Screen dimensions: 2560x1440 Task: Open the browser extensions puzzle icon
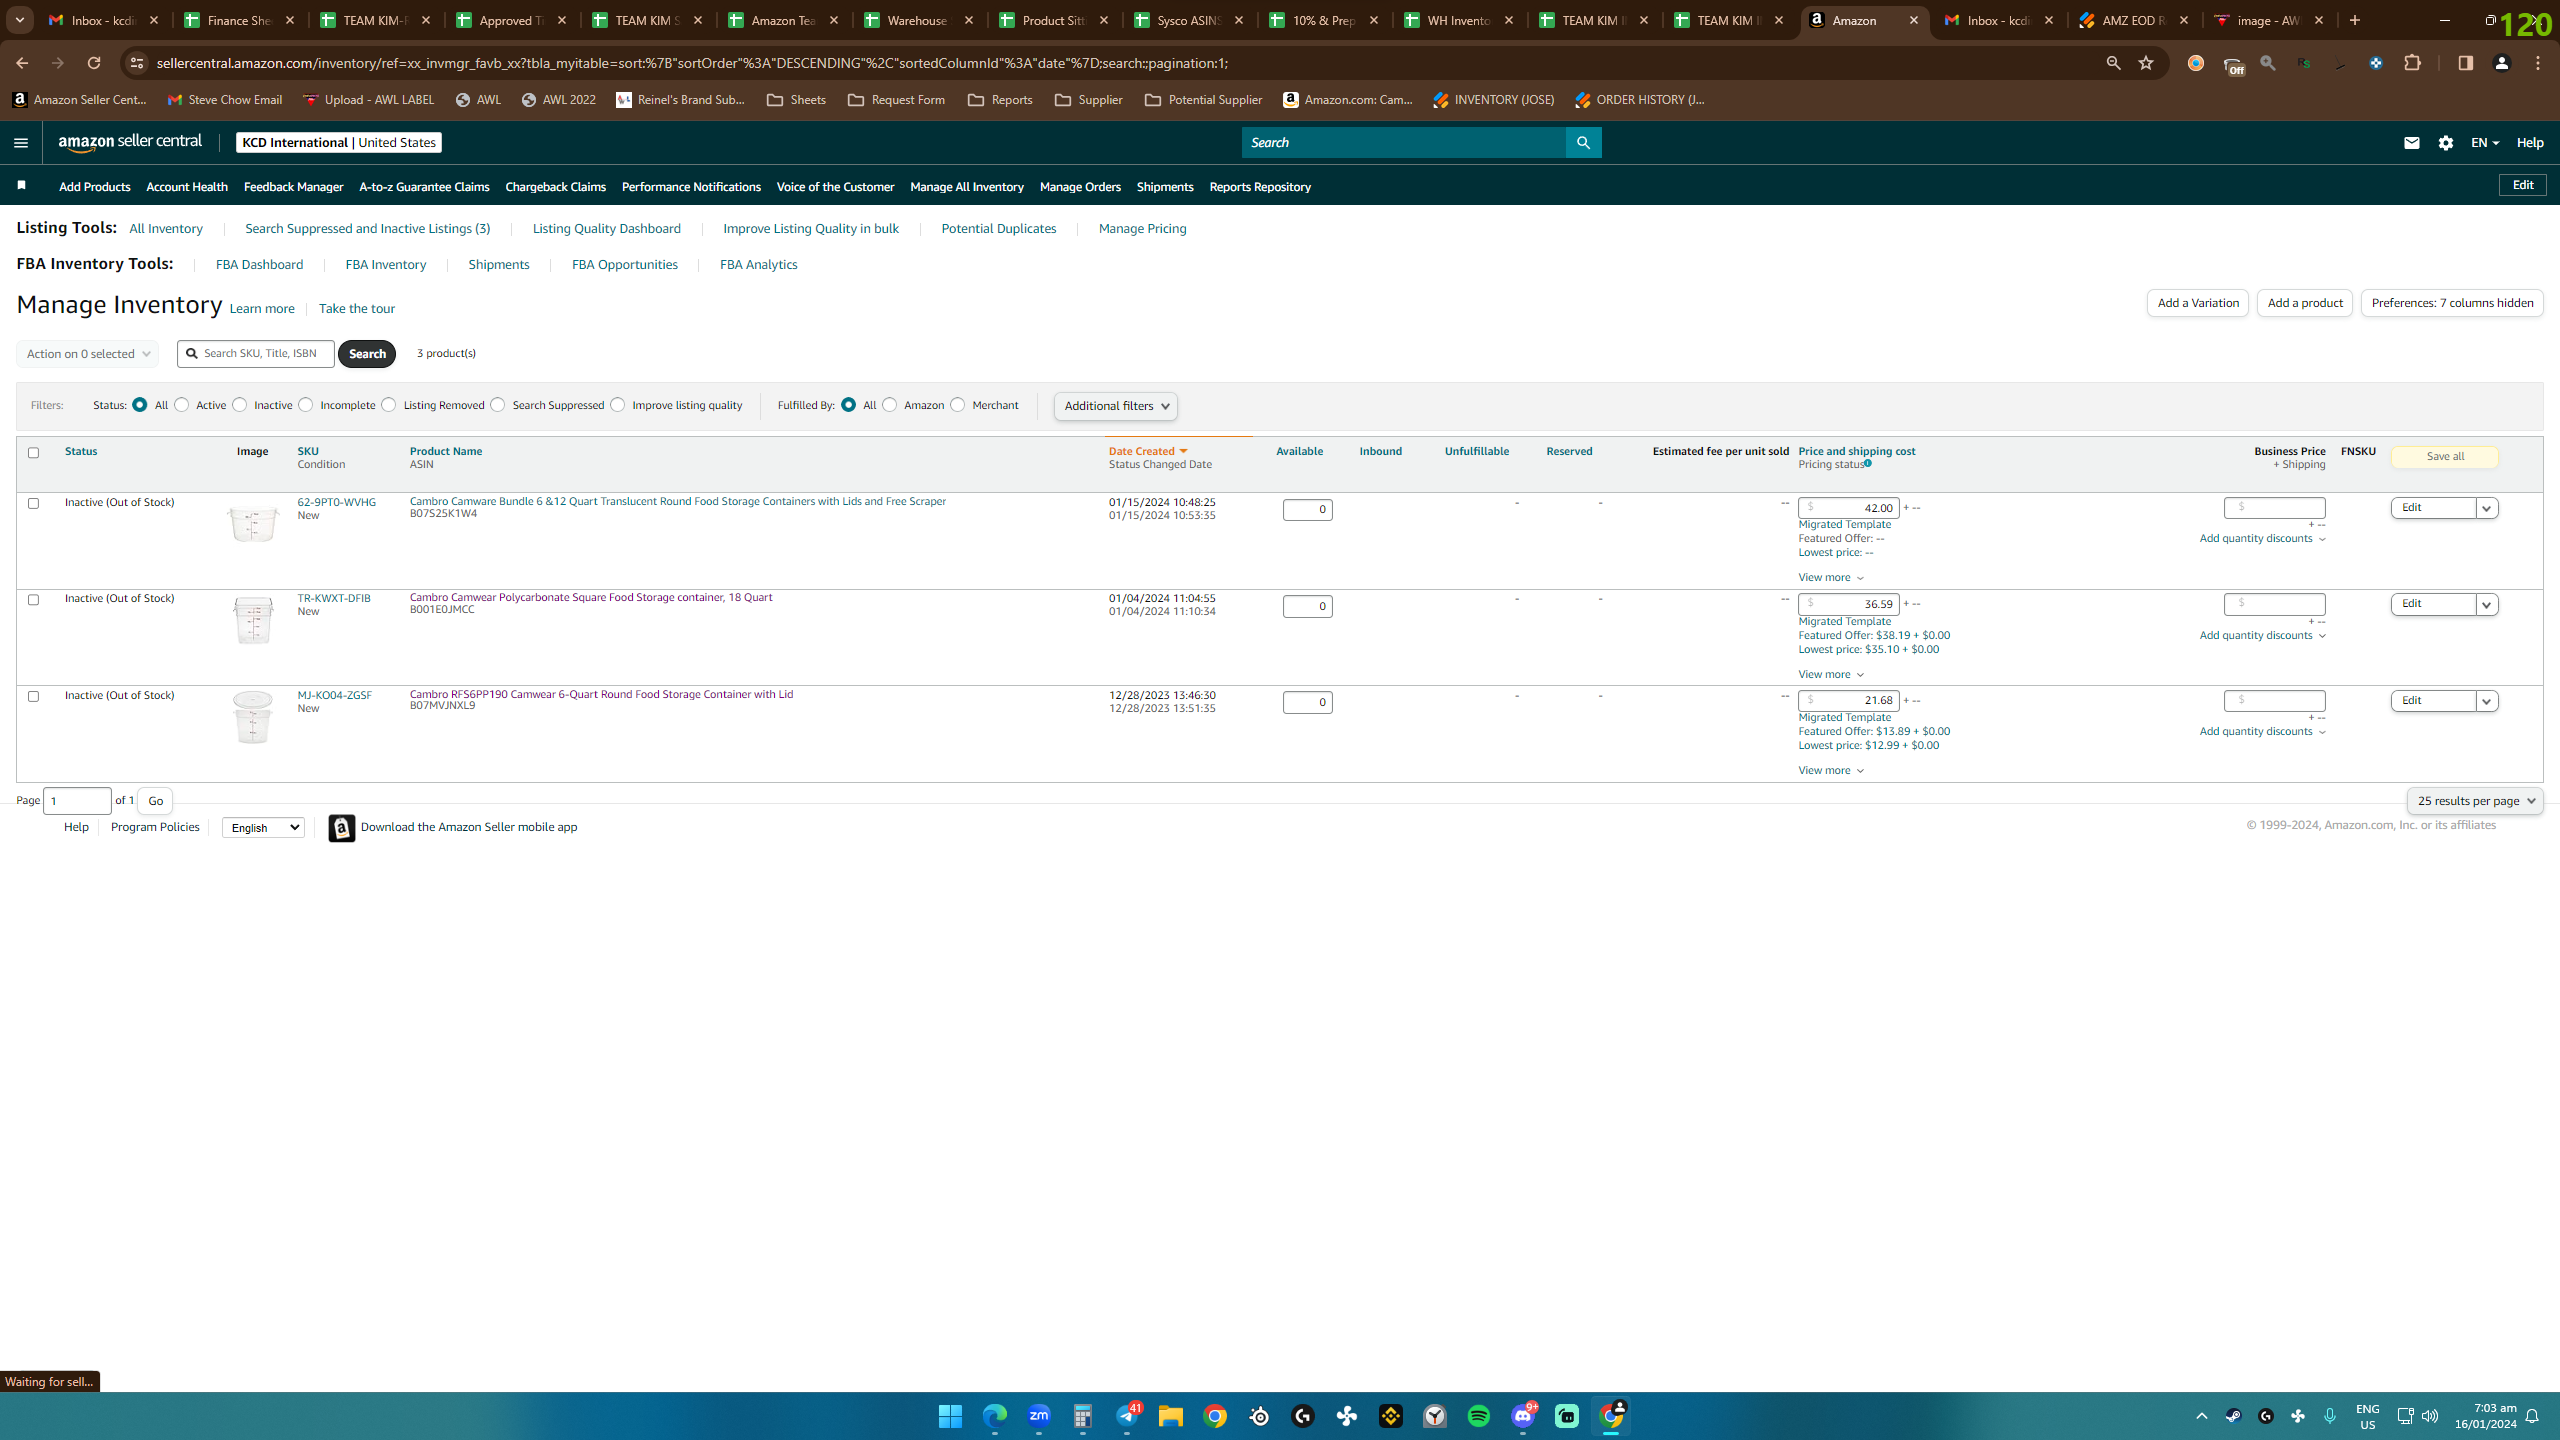click(x=2412, y=63)
